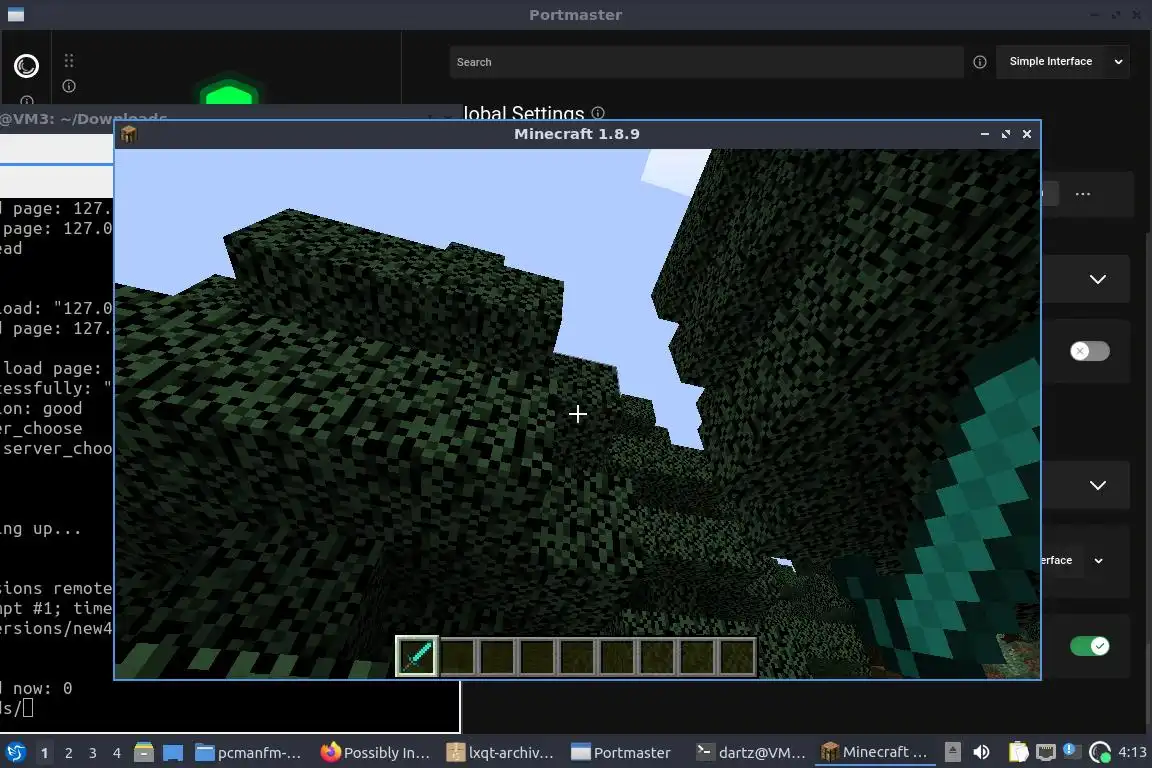Click the clipboard manager tray icon
The width and height of the screenshot is (1152, 768).
(1018, 752)
